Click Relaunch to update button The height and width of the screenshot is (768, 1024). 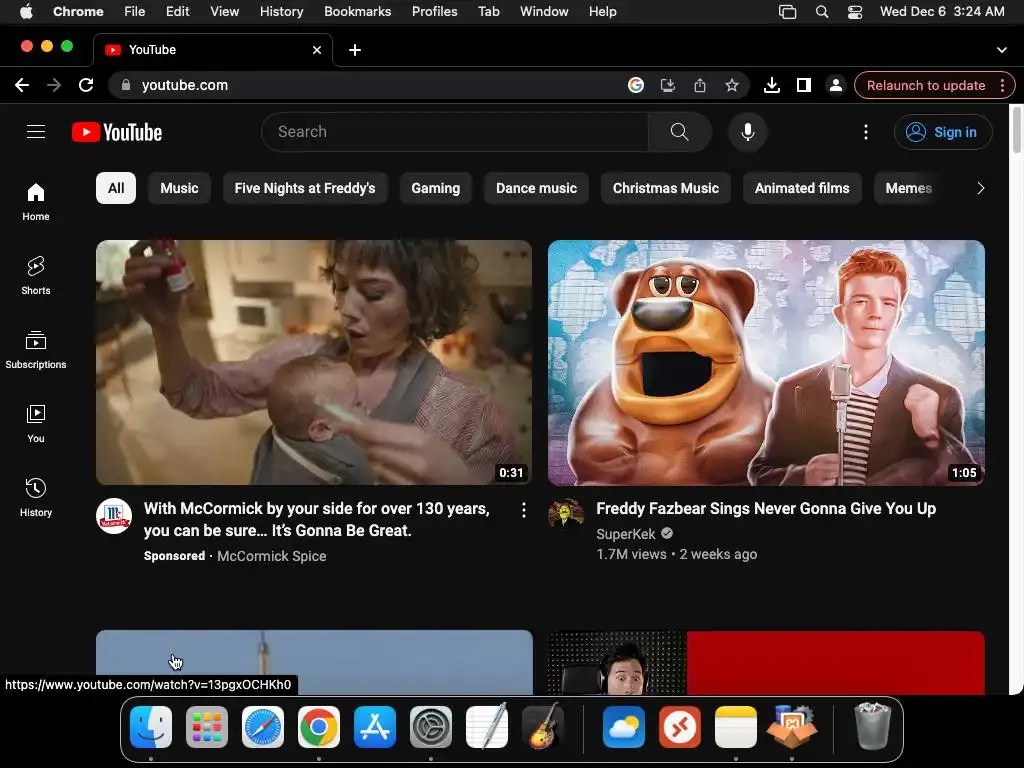point(925,86)
